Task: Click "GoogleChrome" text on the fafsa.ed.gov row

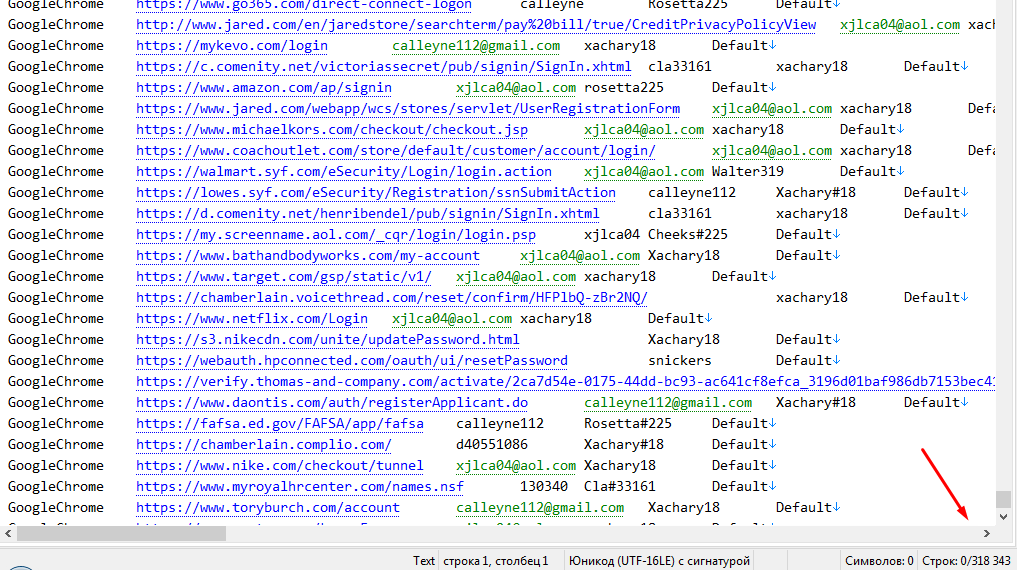Action: pyautogui.click(x=56, y=423)
